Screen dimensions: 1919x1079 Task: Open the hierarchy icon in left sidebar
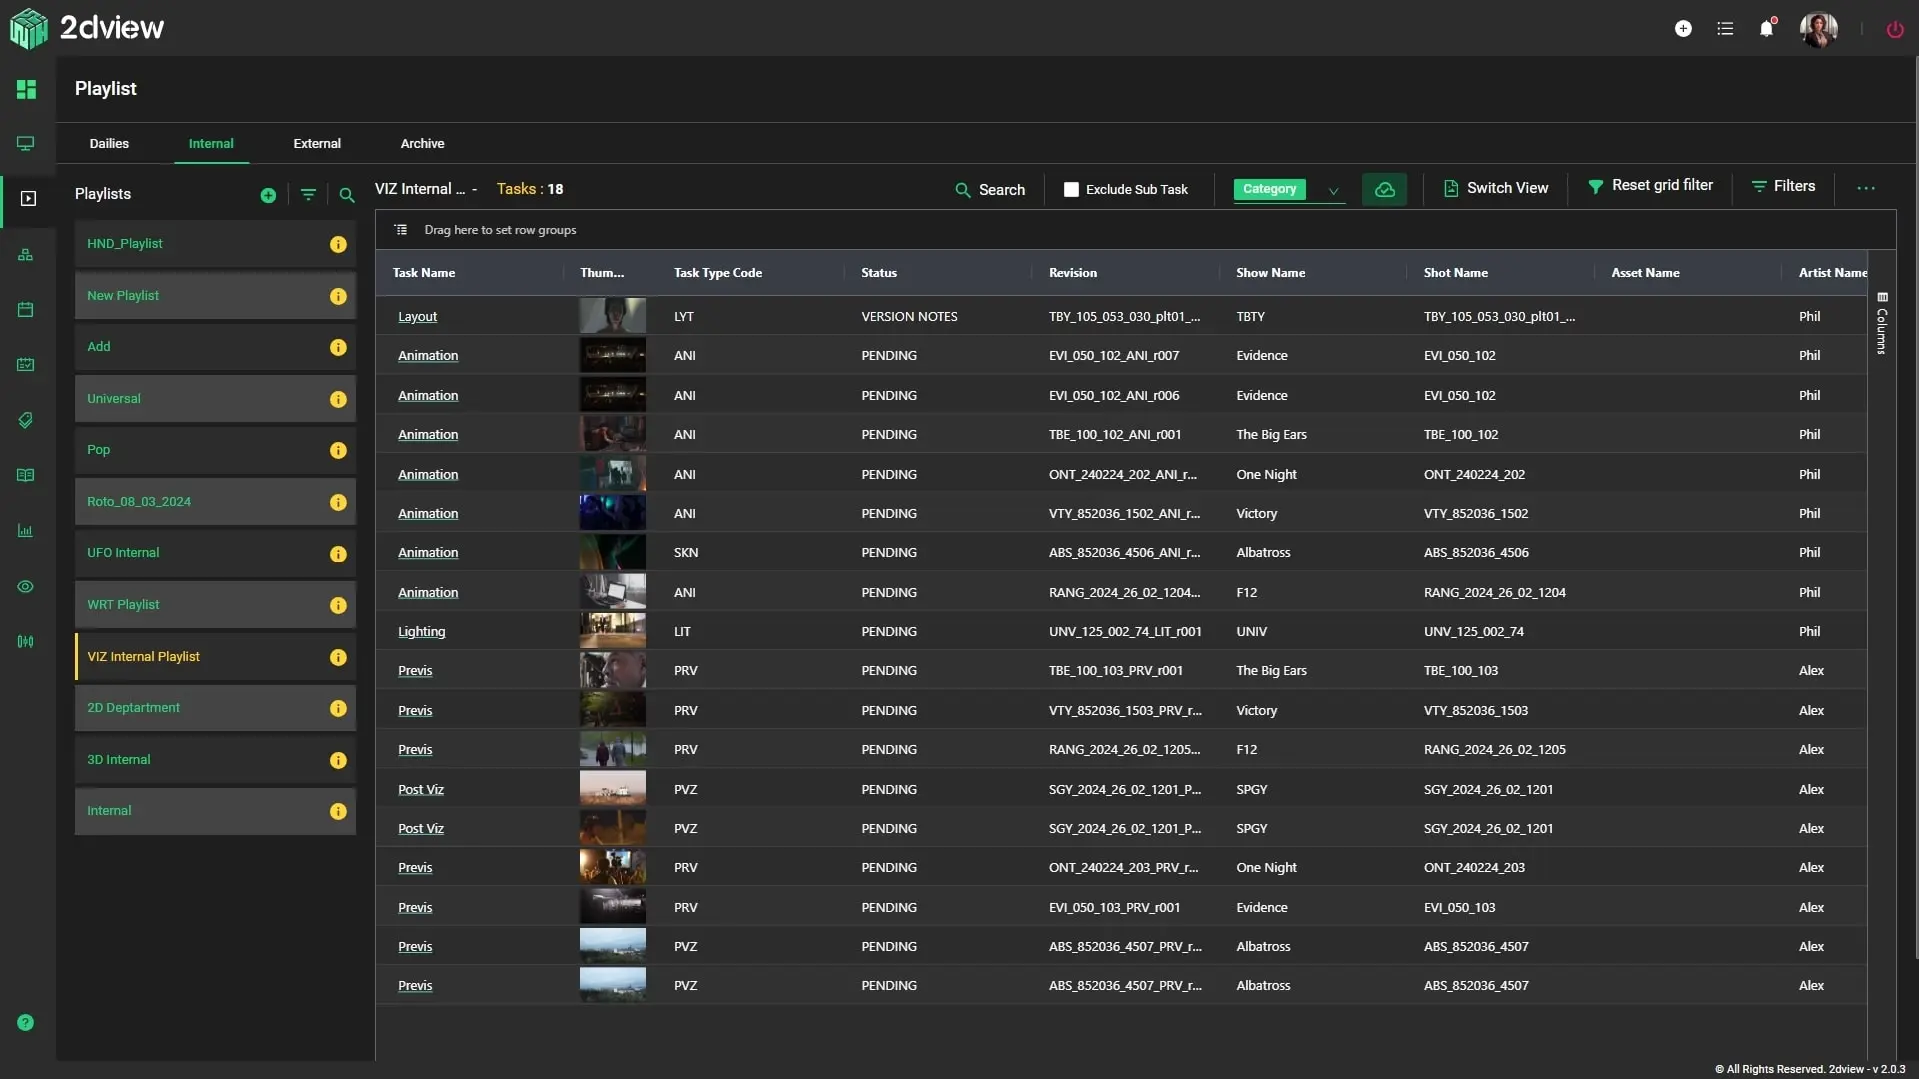26,254
